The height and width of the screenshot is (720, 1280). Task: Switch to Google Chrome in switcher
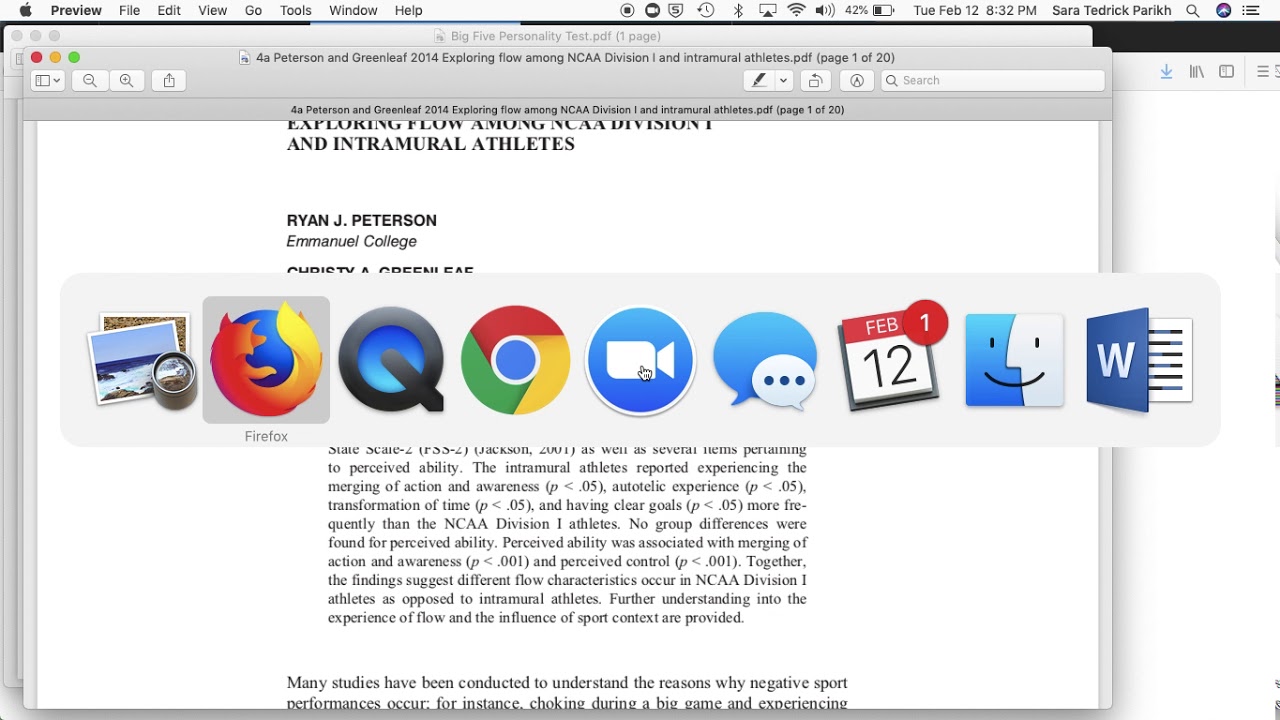tap(515, 360)
